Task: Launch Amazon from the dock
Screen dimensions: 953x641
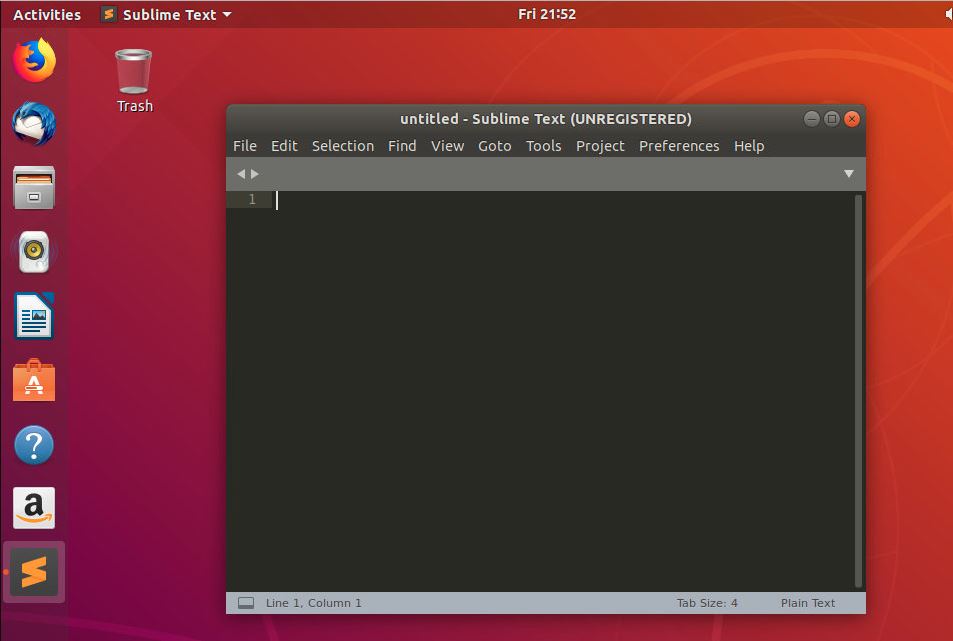Action: pyautogui.click(x=34, y=508)
